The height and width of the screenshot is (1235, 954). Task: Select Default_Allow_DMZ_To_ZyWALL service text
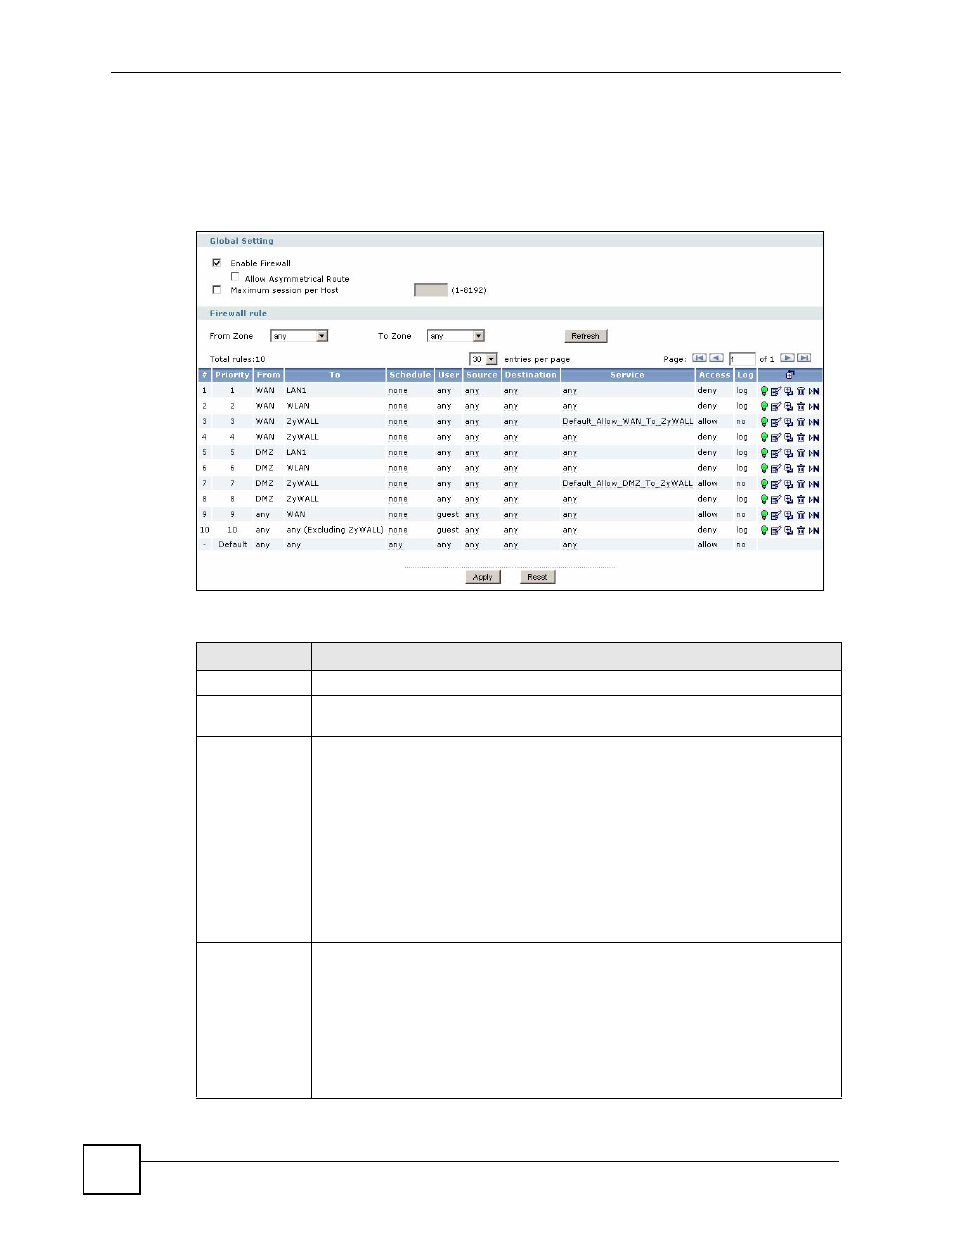[x=627, y=484]
